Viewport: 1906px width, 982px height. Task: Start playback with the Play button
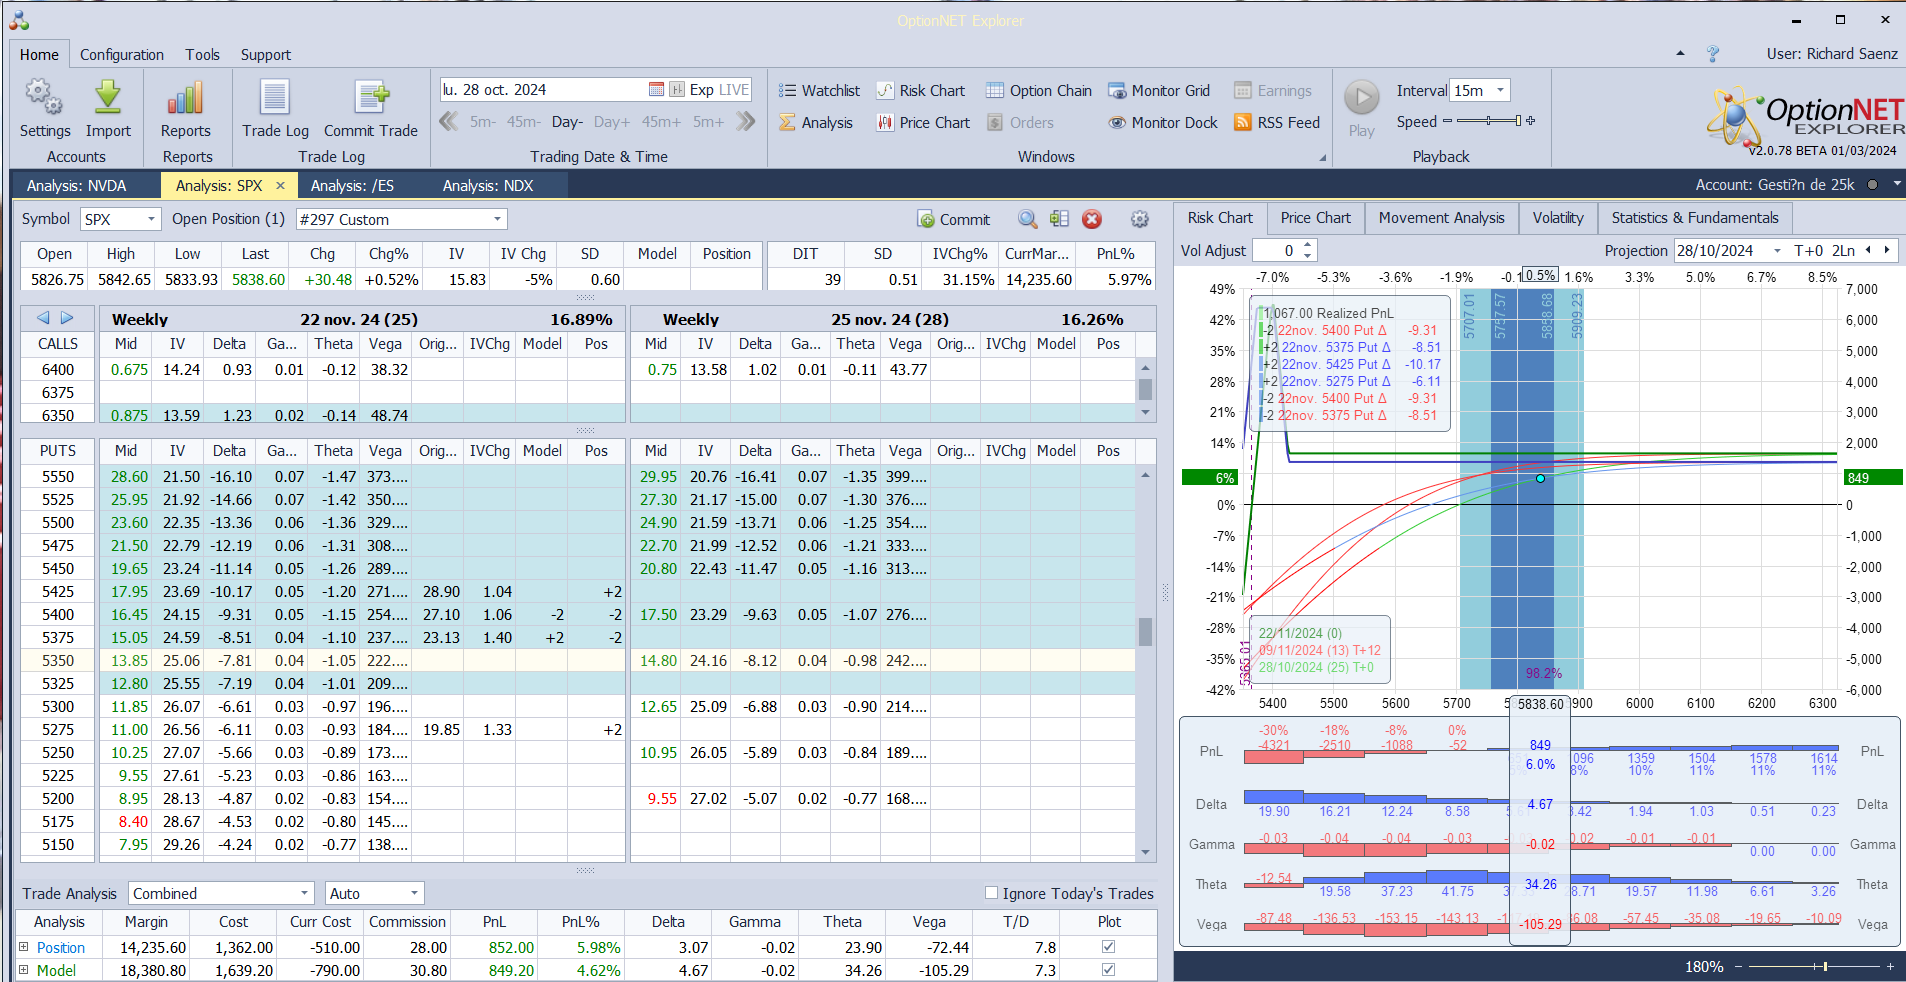click(x=1361, y=108)
